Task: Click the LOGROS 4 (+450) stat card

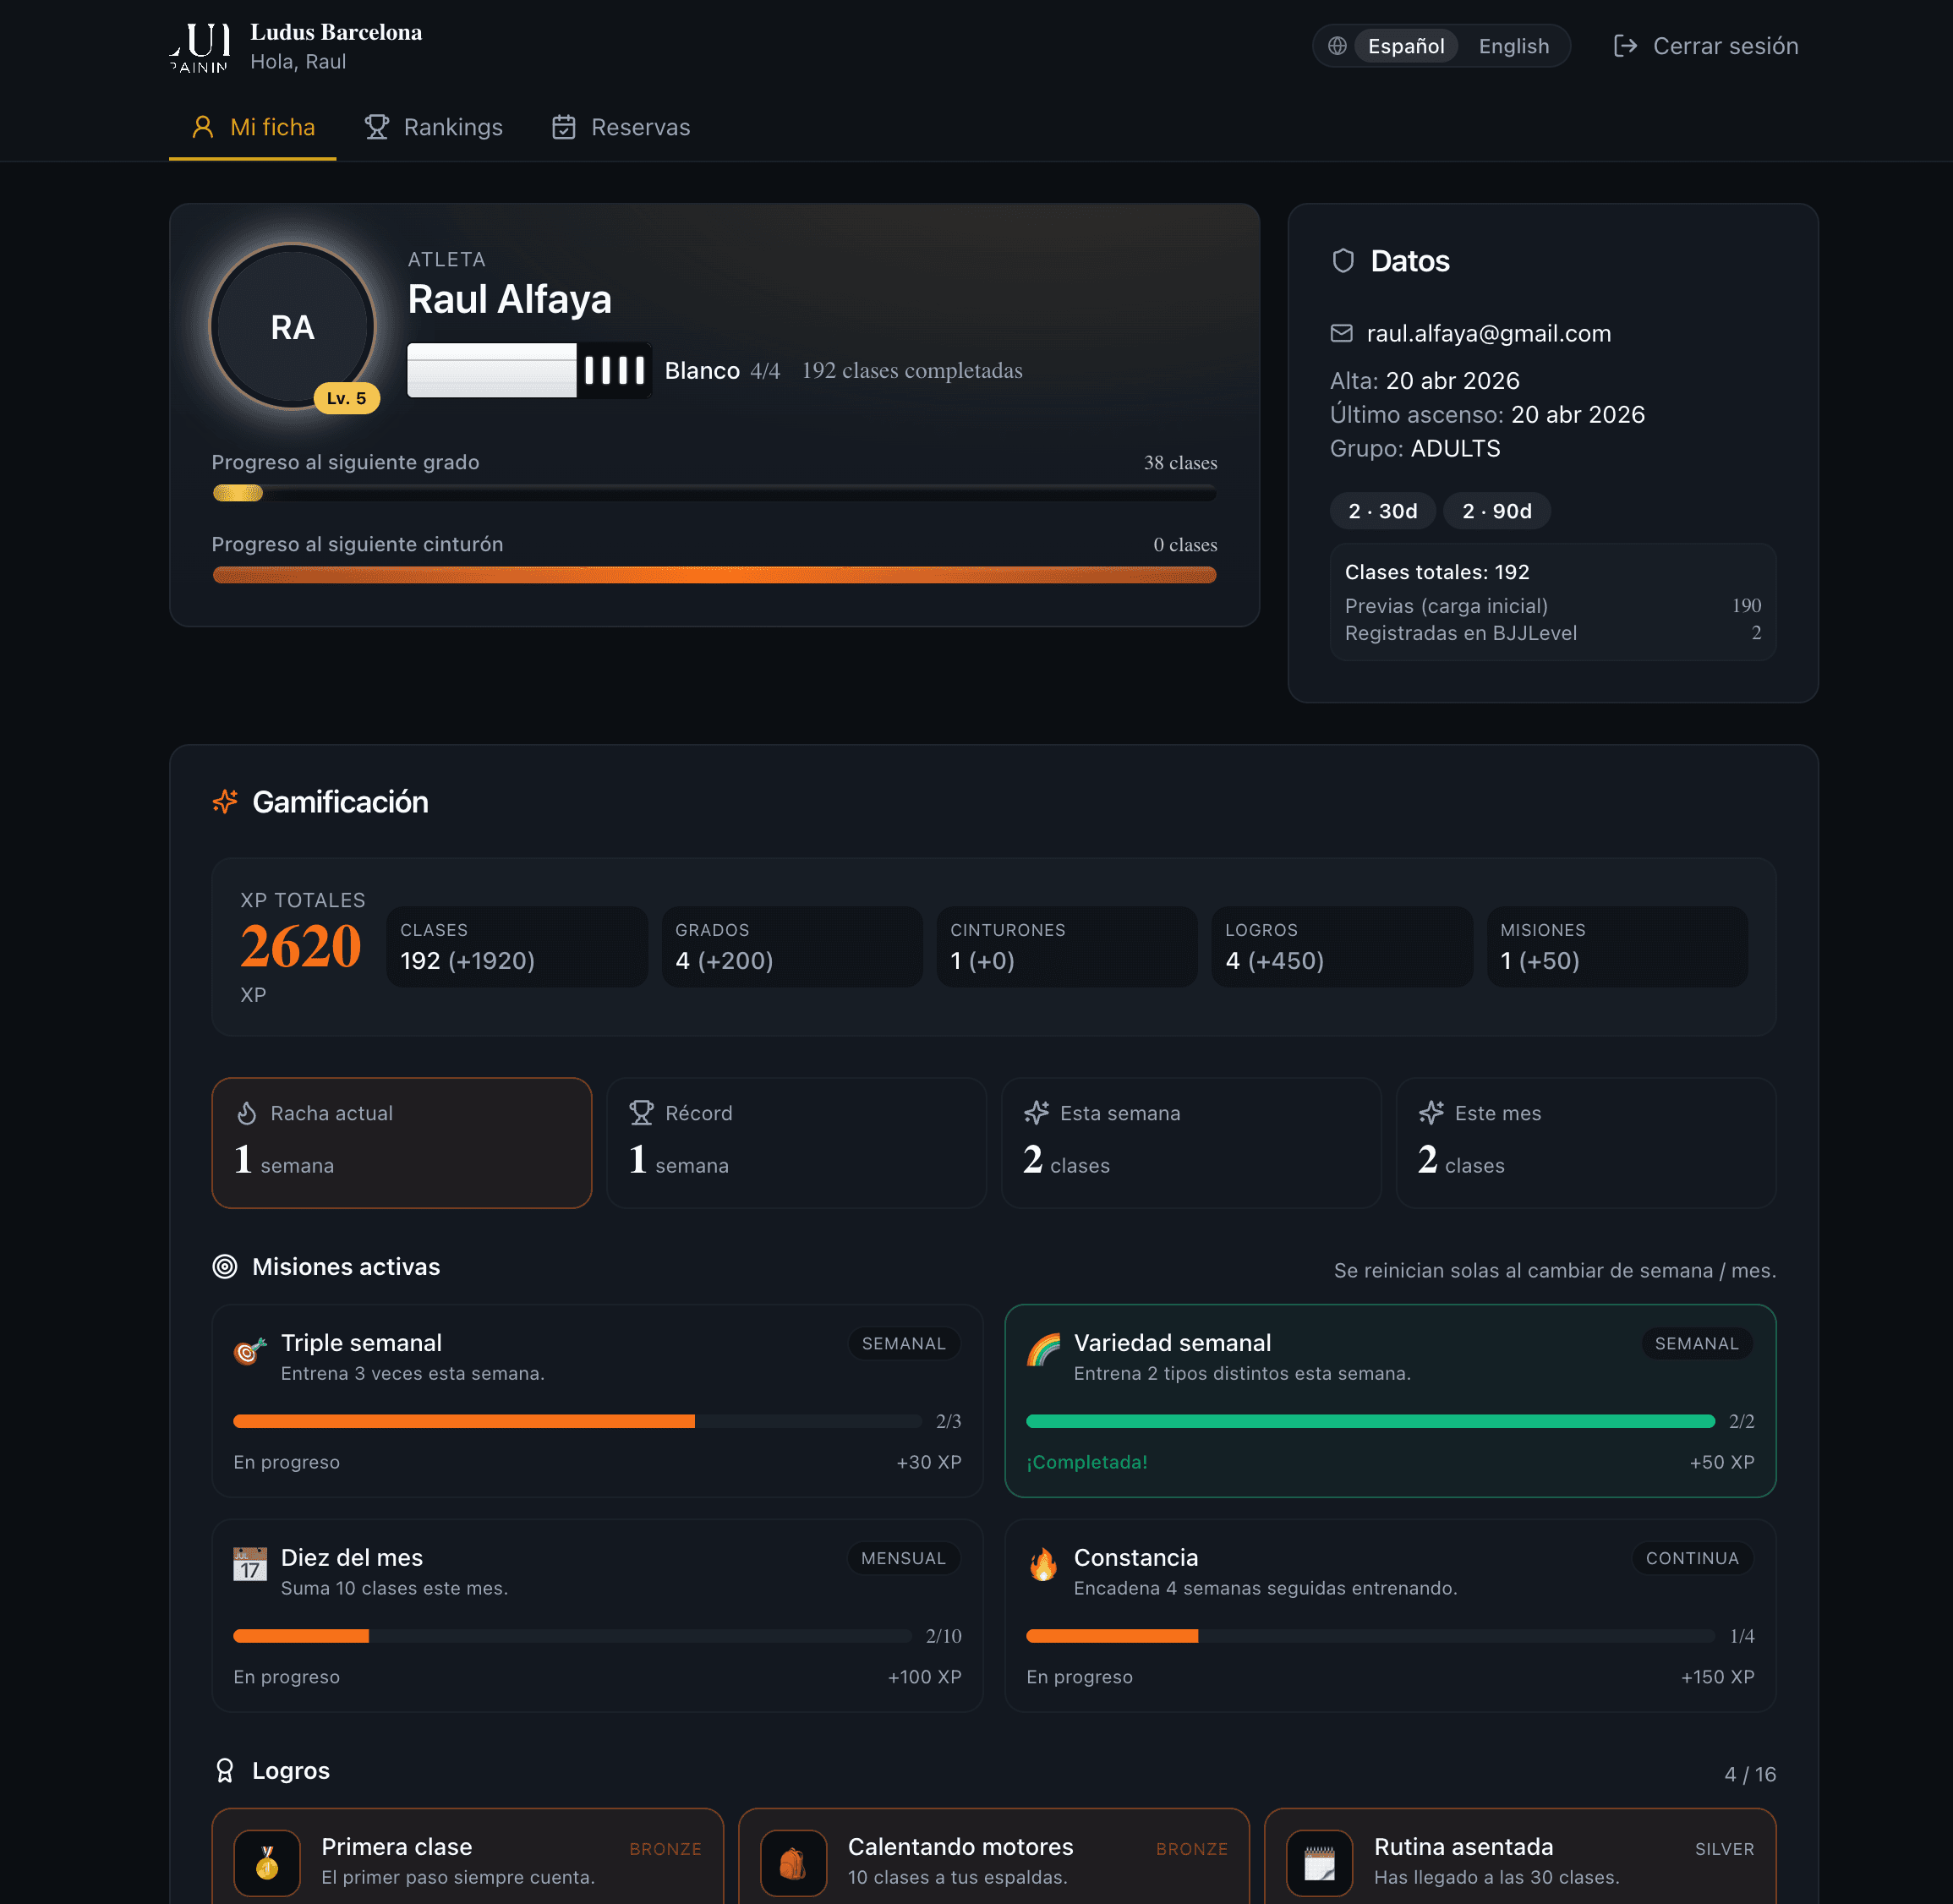Action: coord(1342,947)
